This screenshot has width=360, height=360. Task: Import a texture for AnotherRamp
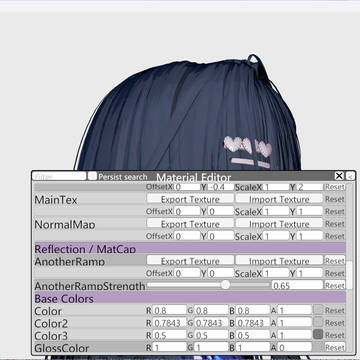(x=279, y=261)
